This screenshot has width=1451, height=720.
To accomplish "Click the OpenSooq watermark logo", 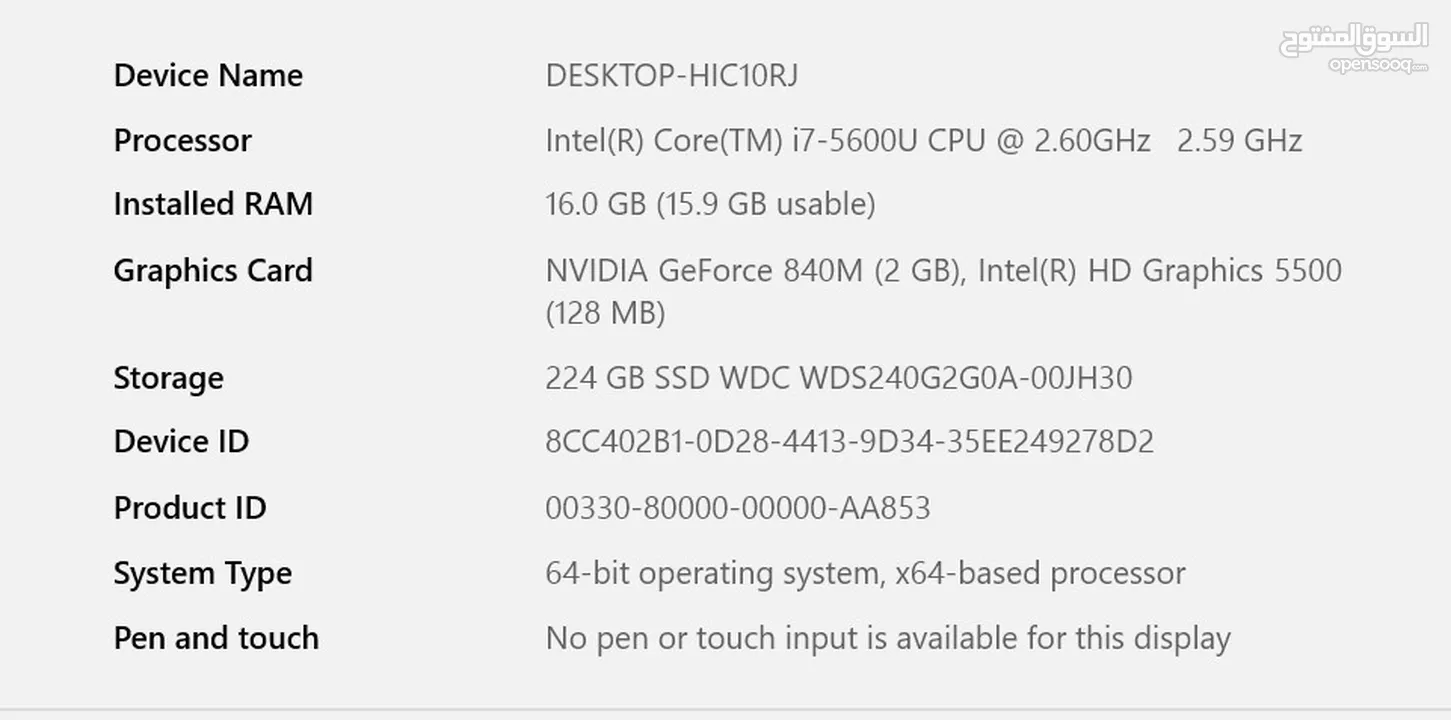I will [1354, 47].
